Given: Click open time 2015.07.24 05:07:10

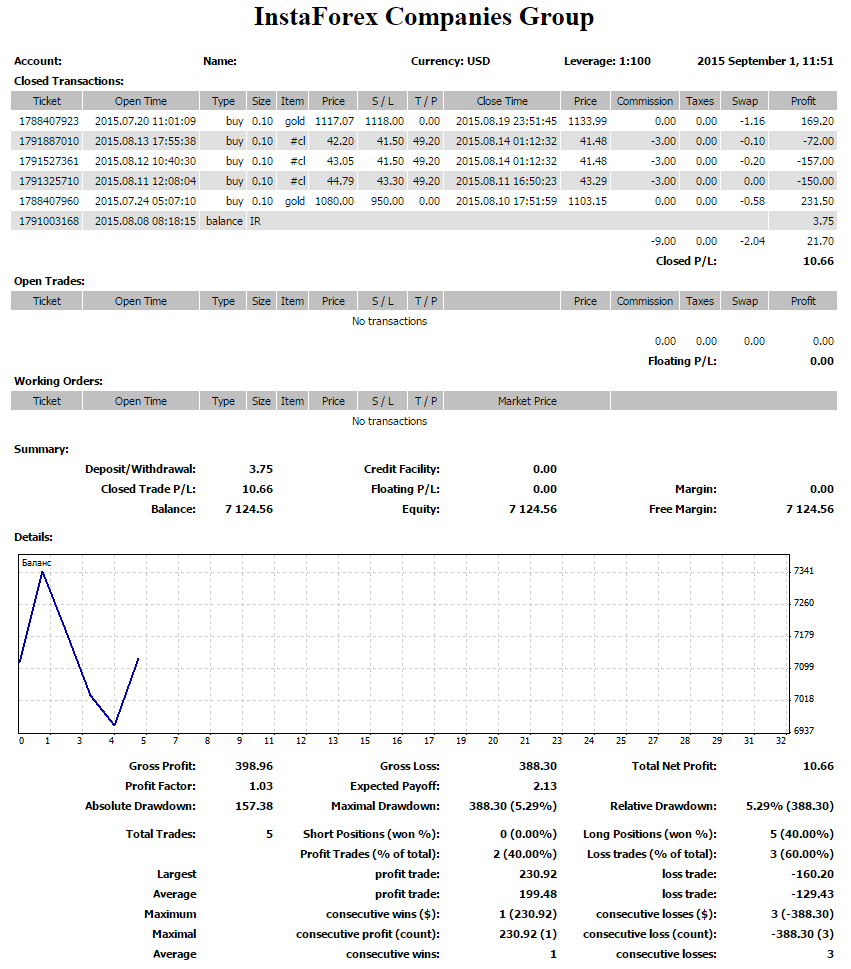Looking at the screenshot, I should (x=145, y=201).
